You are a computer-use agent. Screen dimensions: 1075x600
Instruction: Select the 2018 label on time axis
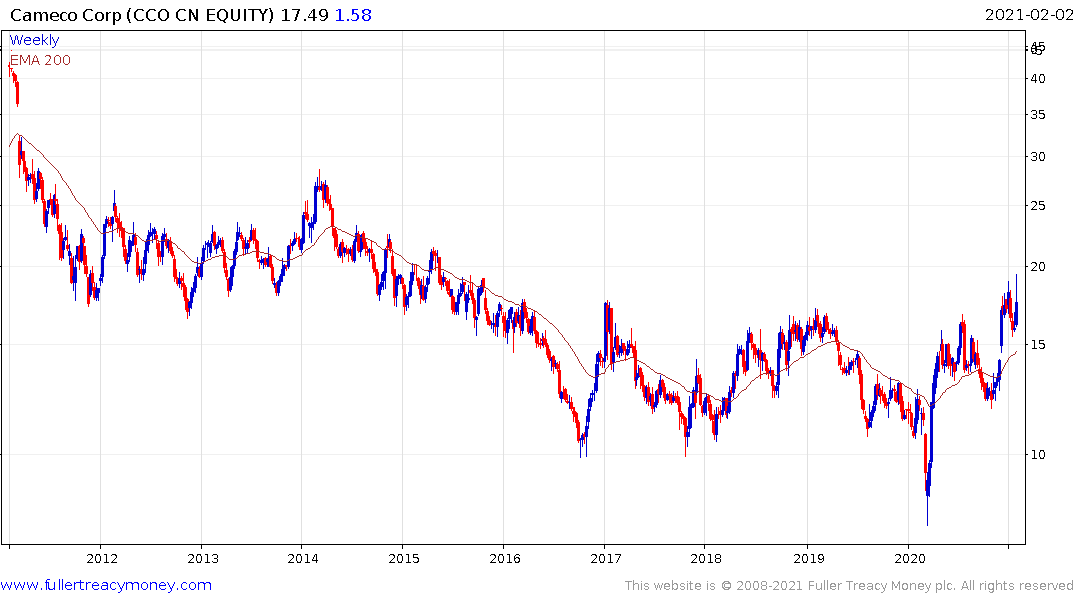[x=706, y=558]
